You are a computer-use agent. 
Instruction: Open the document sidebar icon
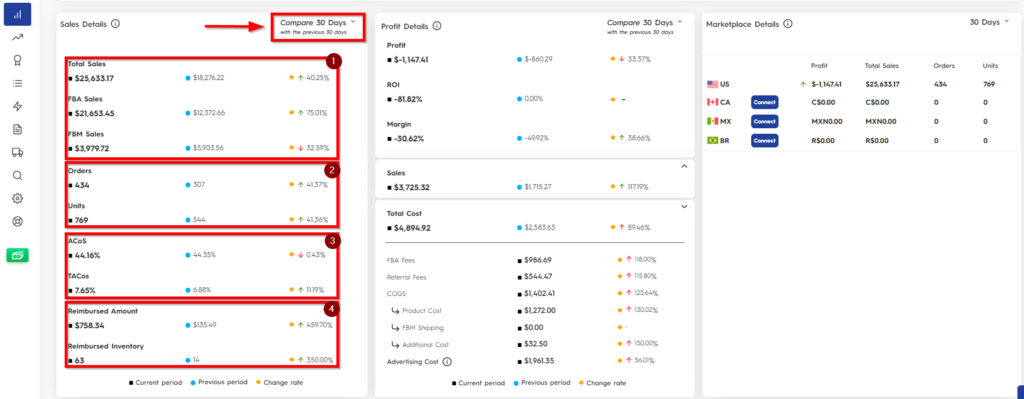point(18,129)
